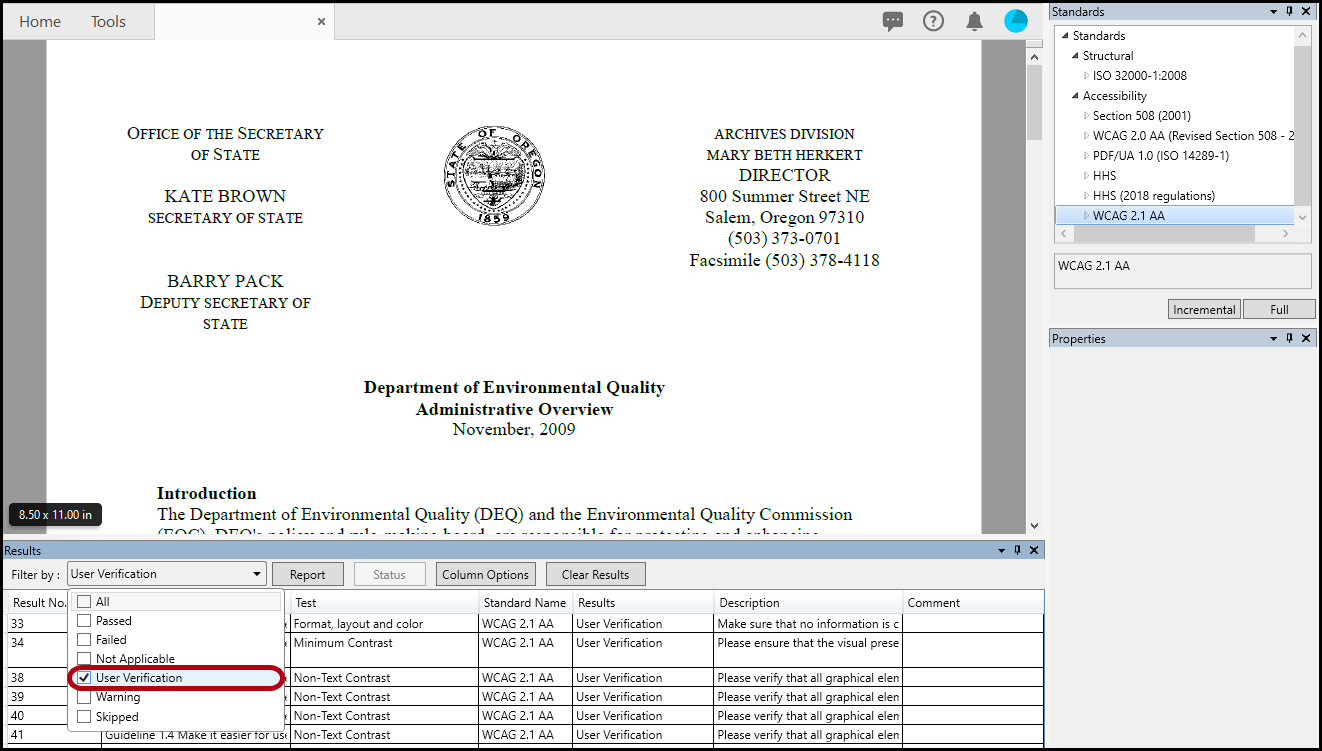Click the 'Please ensure that the visual' description cell
1322x751 pixels.
click(808, 651)
